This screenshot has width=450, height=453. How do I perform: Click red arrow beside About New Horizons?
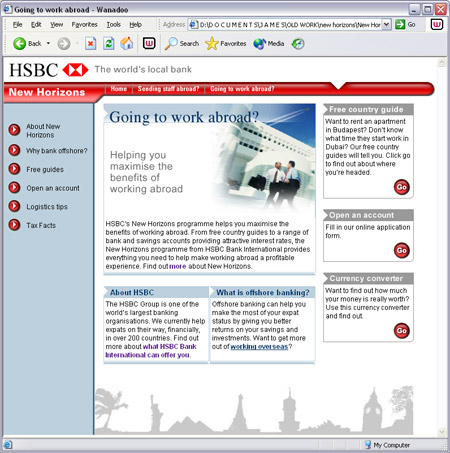click(14, 130)
